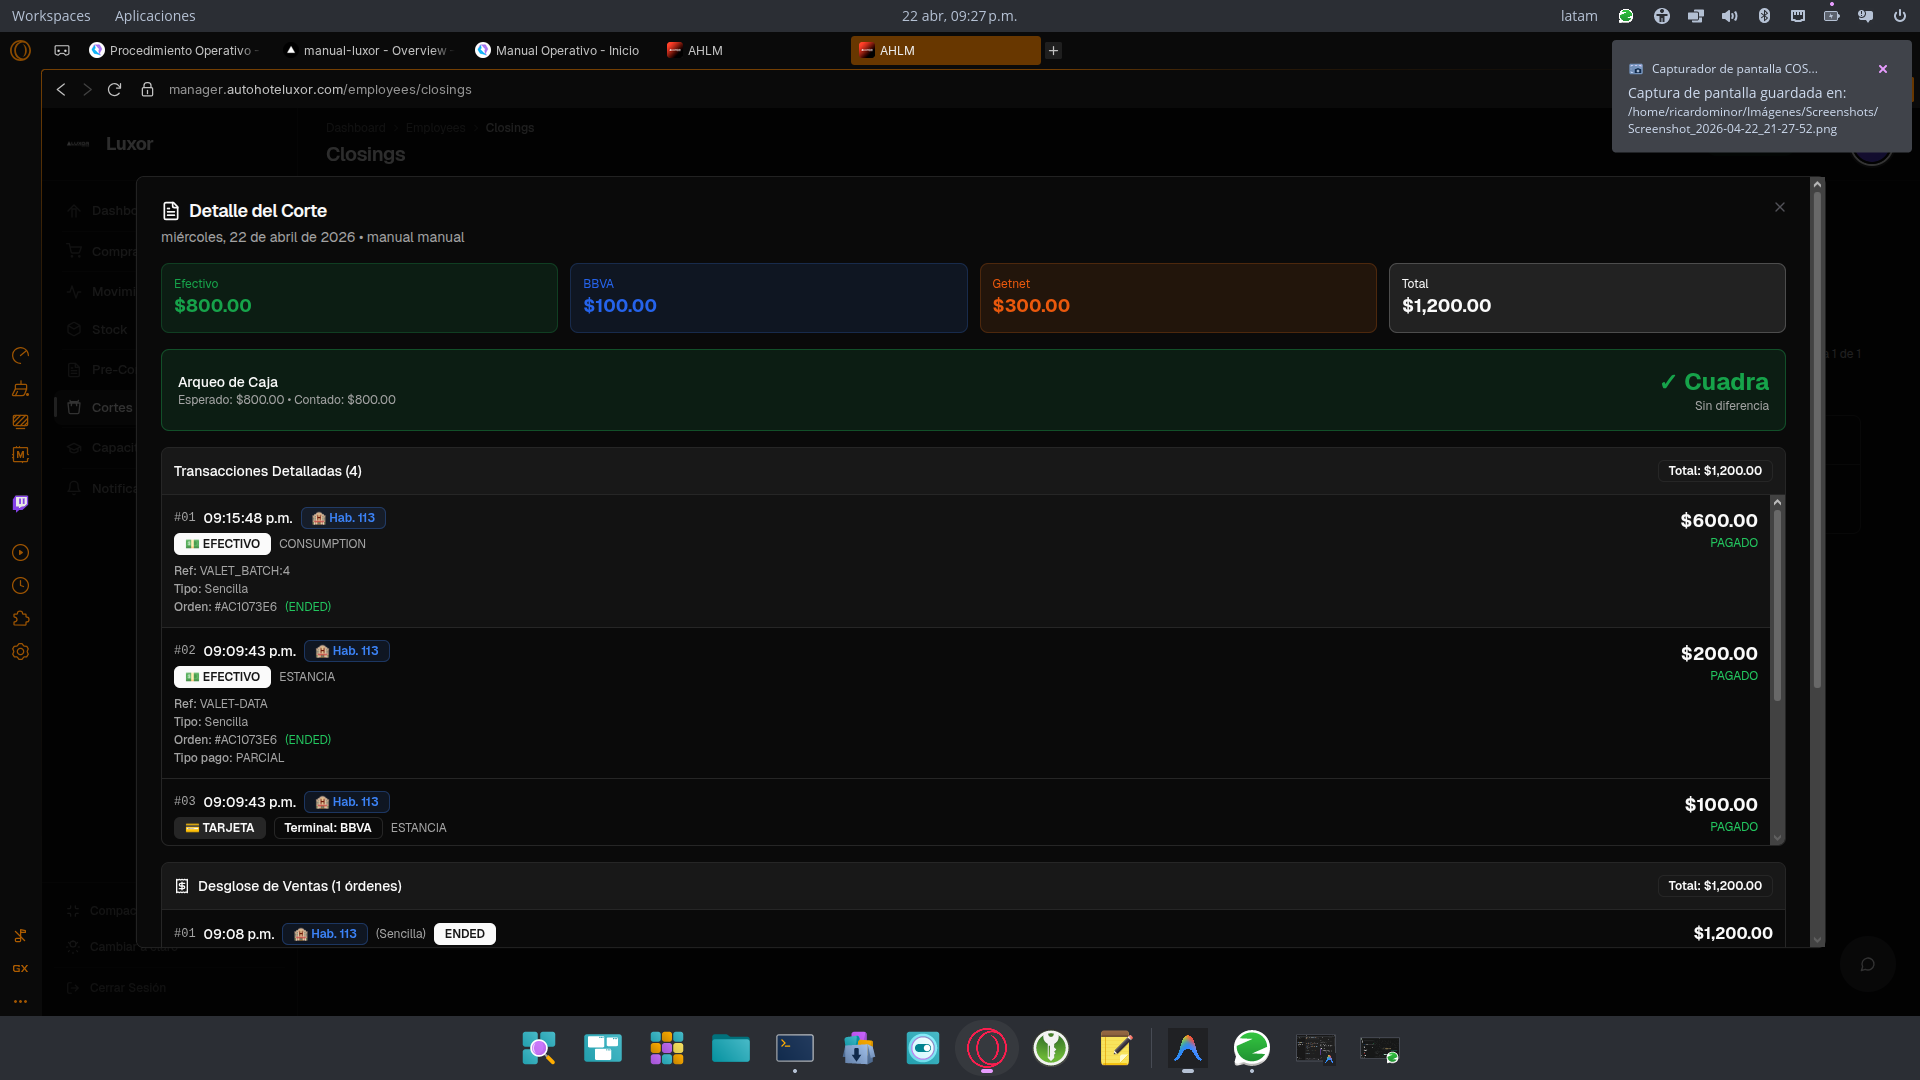
Task: Dismiss the Capturador de pantalla notification
Action: click(1883, 69)
